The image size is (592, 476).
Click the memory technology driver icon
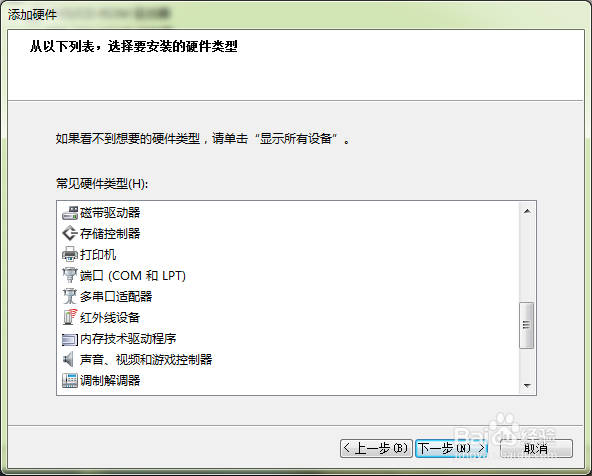pos(70,339)
